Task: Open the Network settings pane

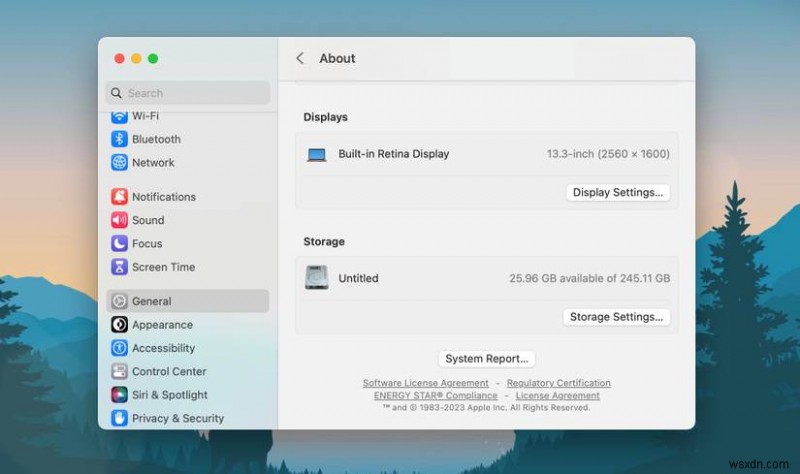Action: point(188,162)
